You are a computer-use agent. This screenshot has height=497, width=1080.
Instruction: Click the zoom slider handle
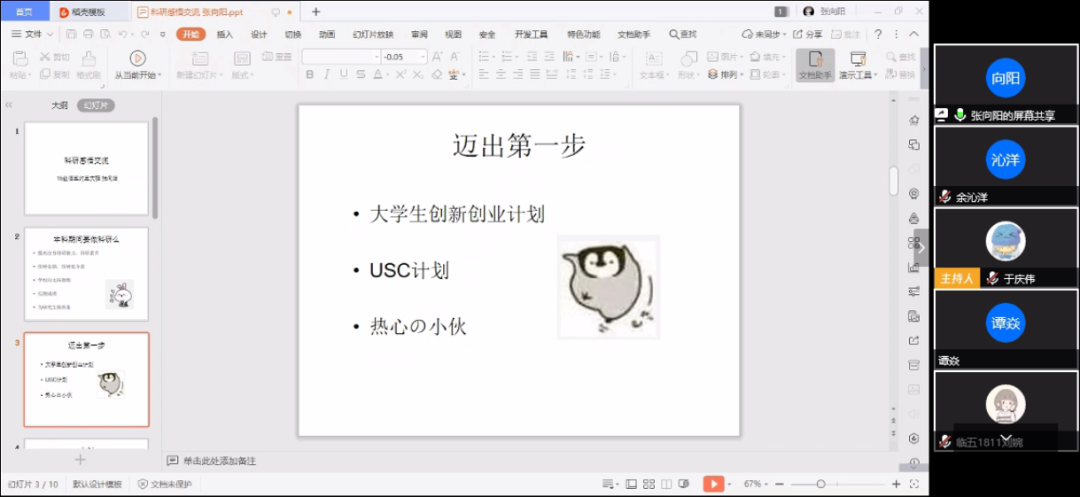(x=820, y=484)
